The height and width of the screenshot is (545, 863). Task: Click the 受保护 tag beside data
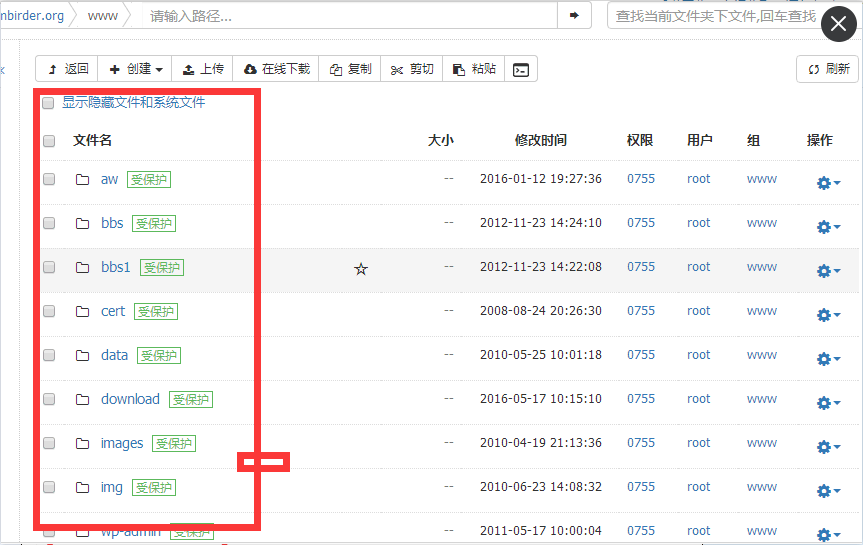tap(159, 356)
